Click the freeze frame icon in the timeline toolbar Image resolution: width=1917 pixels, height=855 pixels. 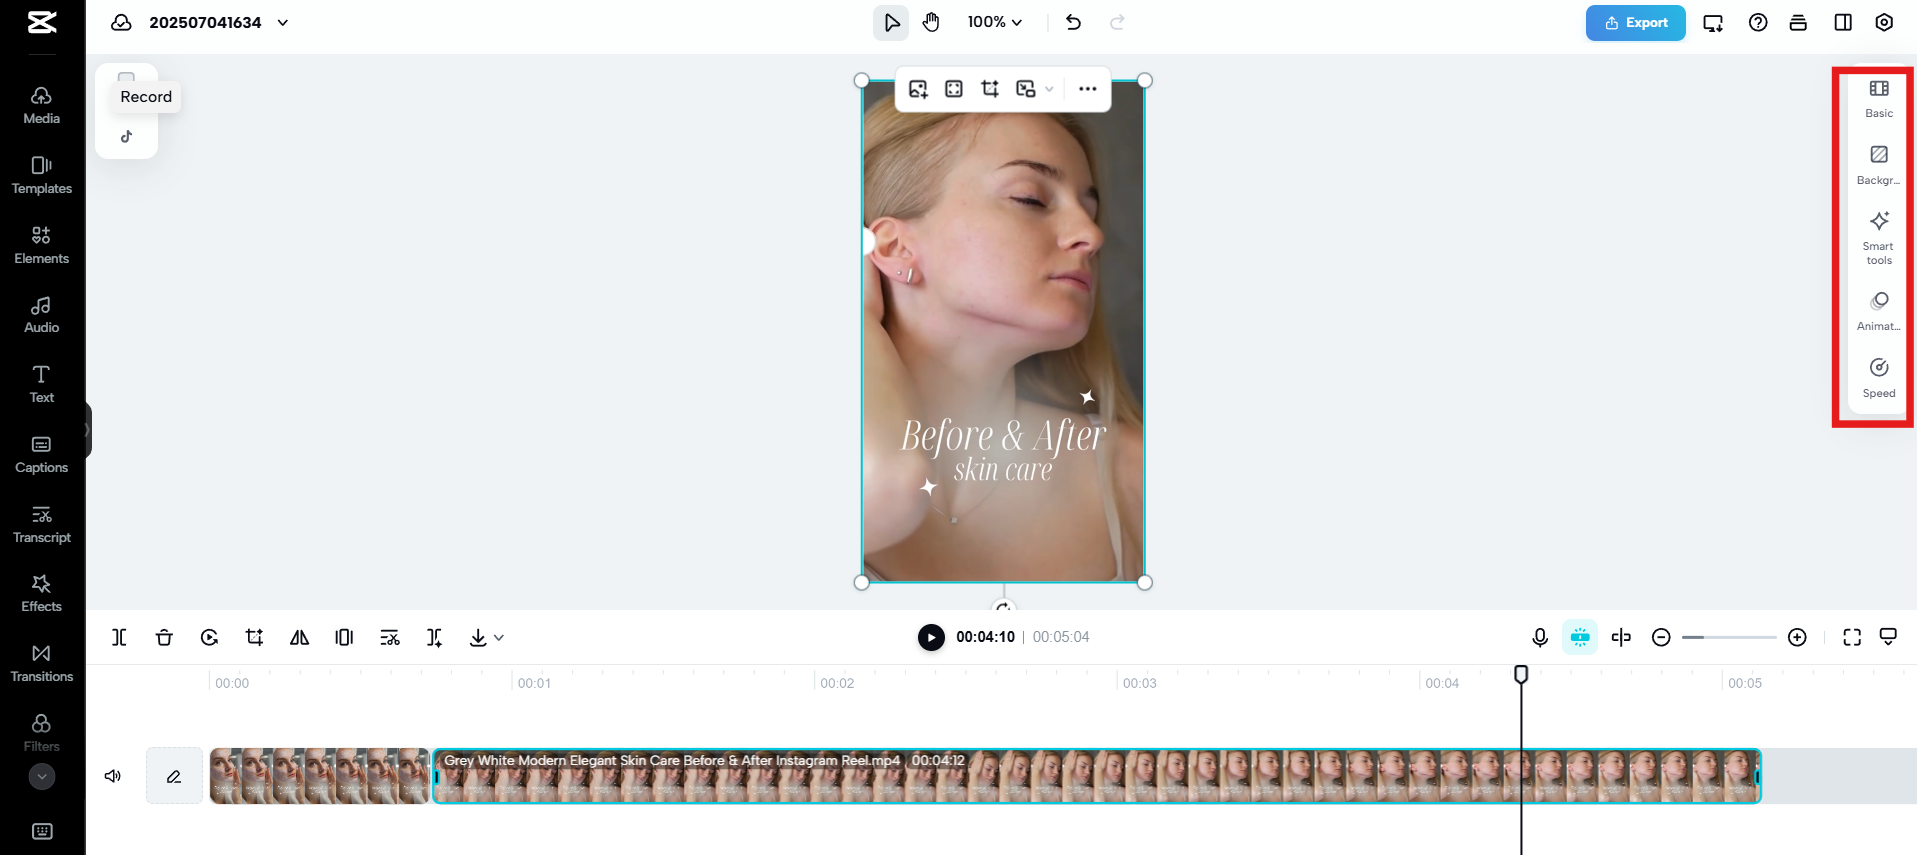(x=344, y=637)
